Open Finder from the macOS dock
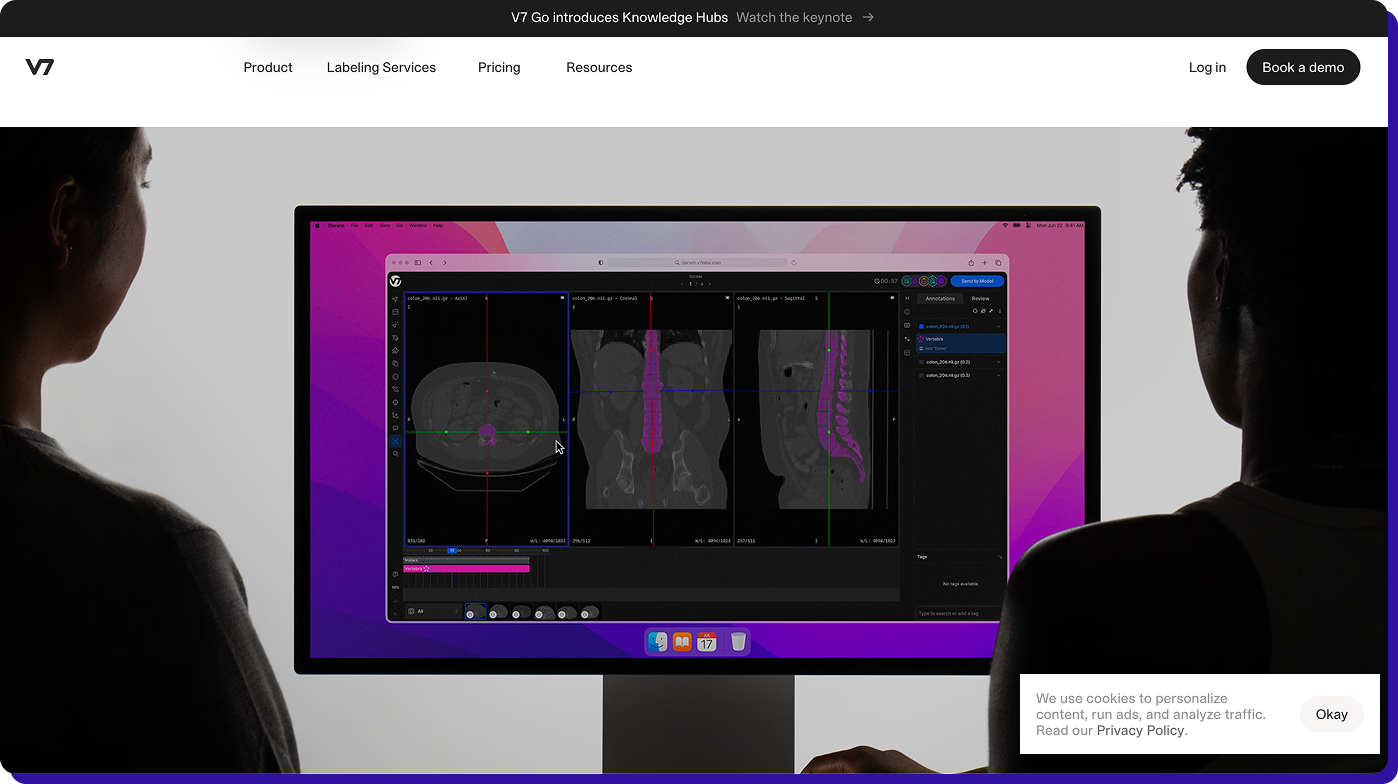1398x784 pixels. (658, 642)
